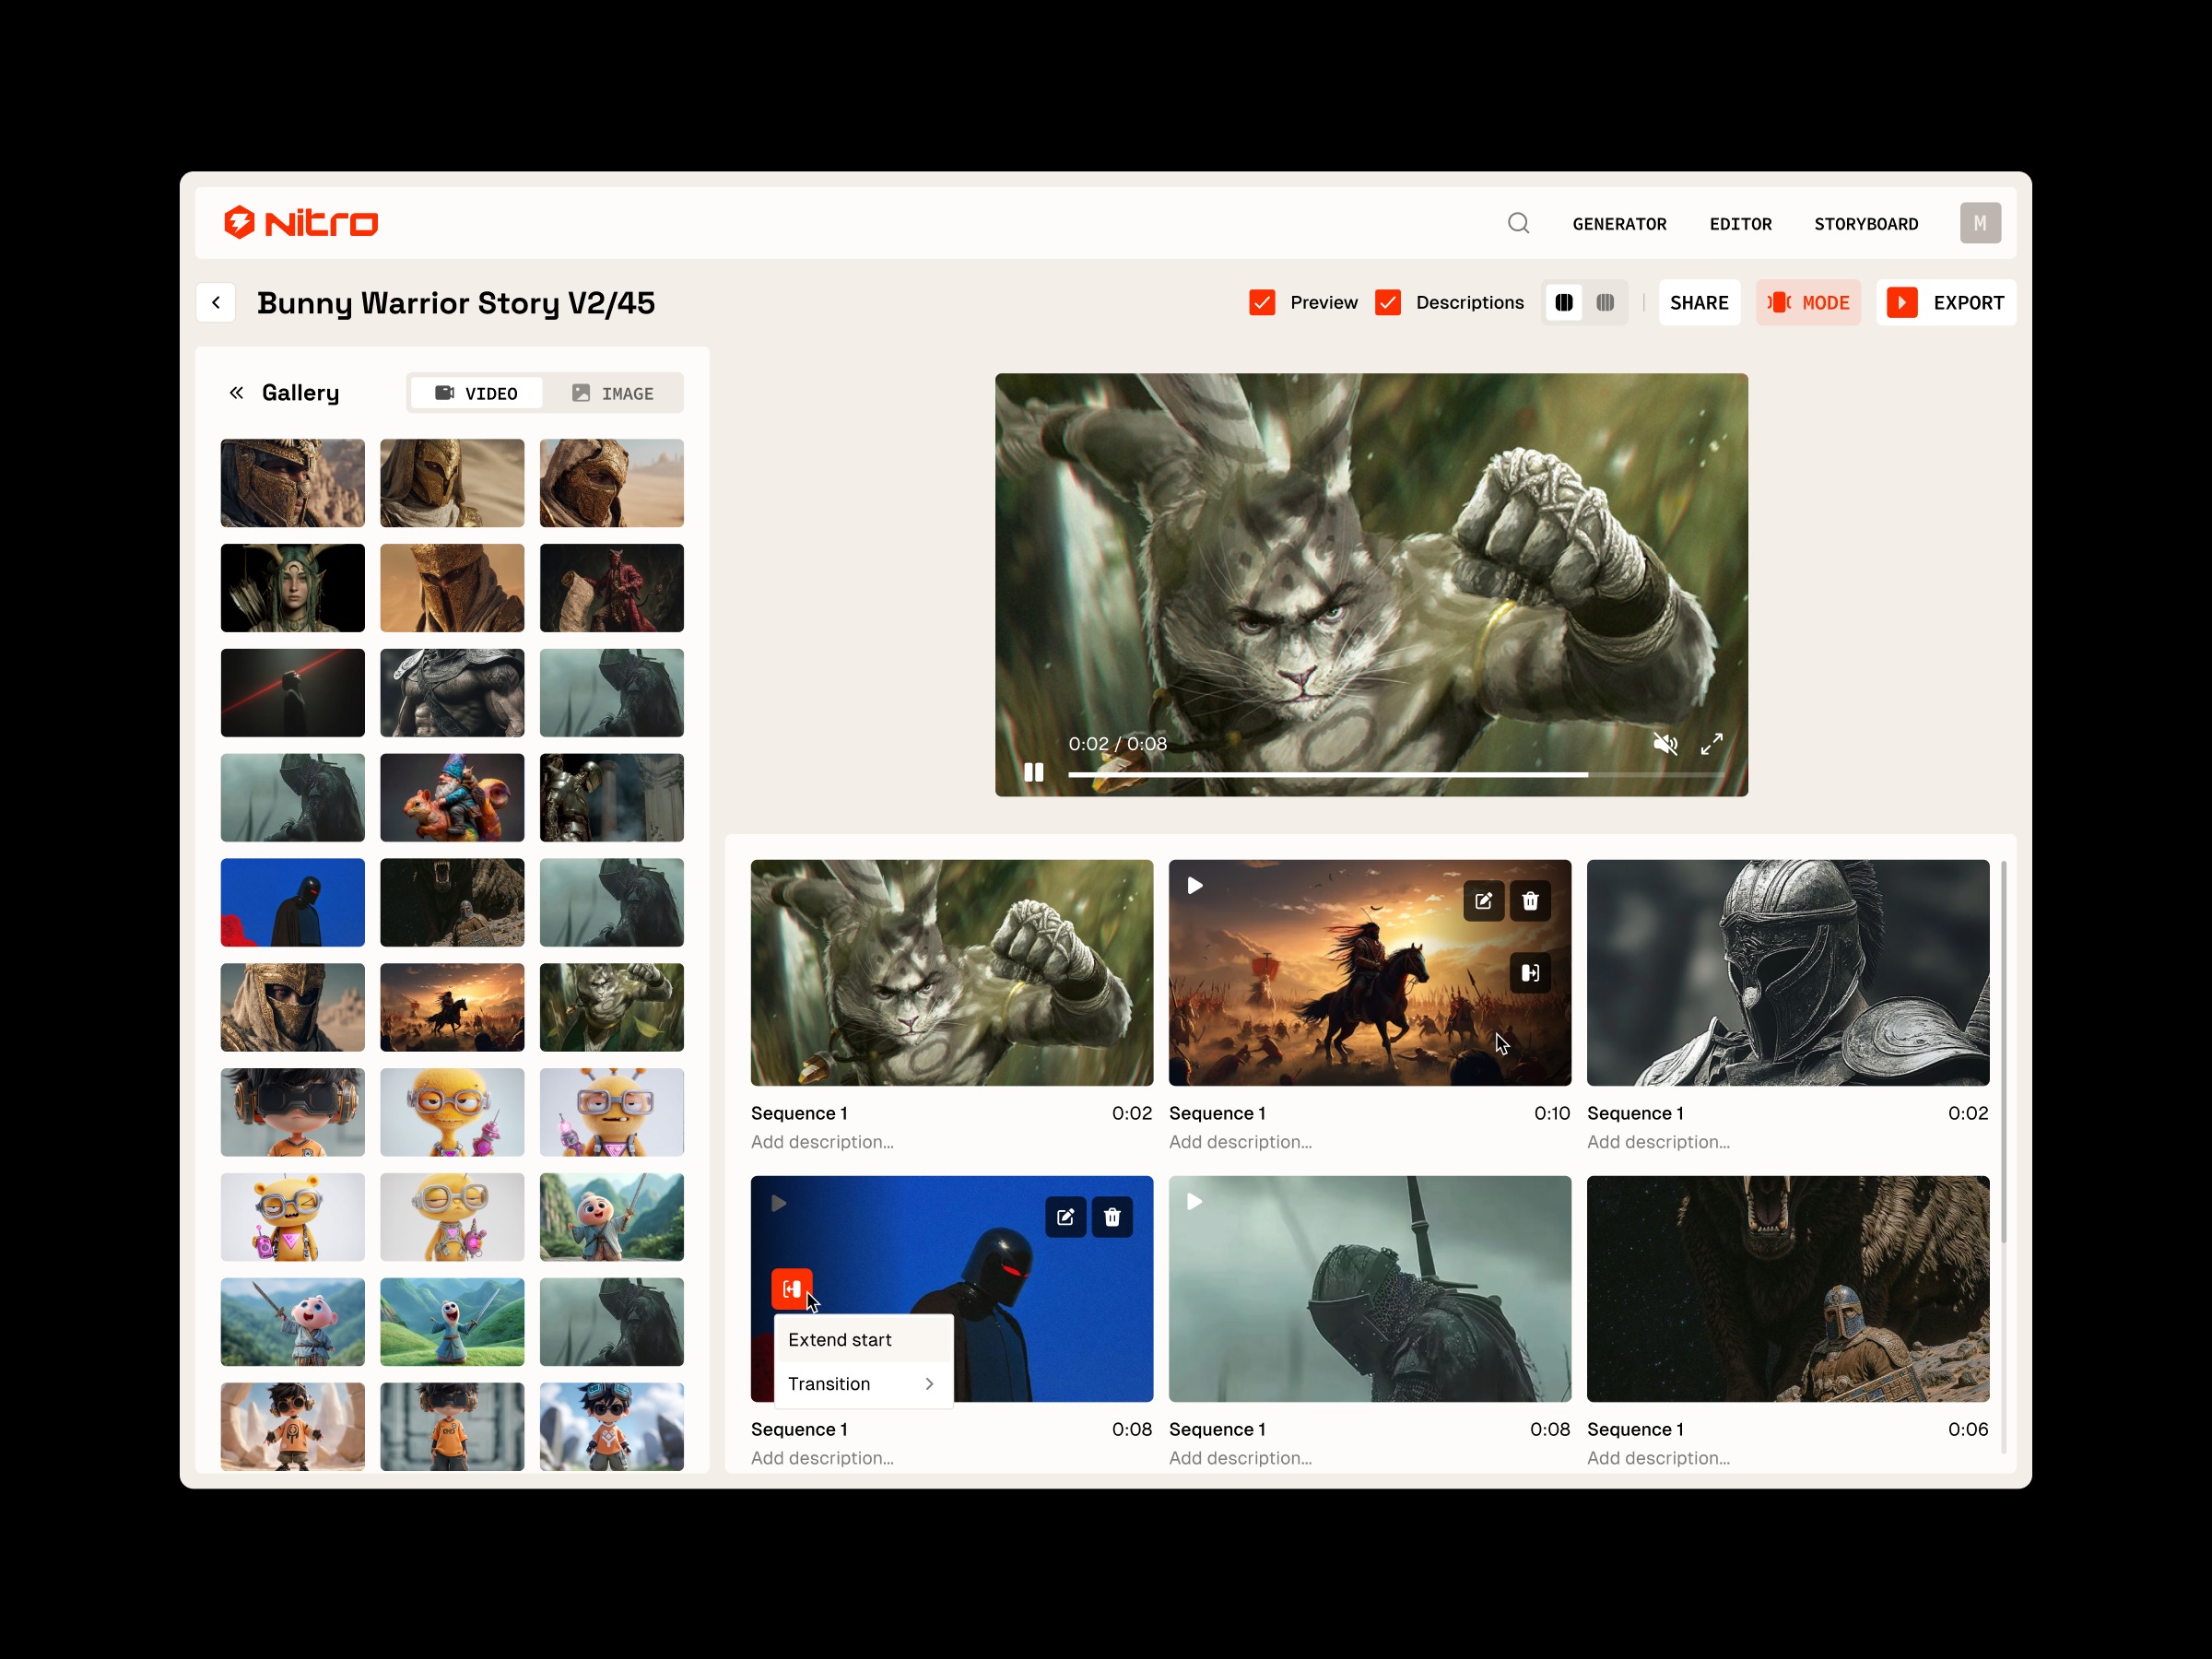Select the edit pencil icon on the horse sequence
2212x1659 pixels.
pos(1483,901)
